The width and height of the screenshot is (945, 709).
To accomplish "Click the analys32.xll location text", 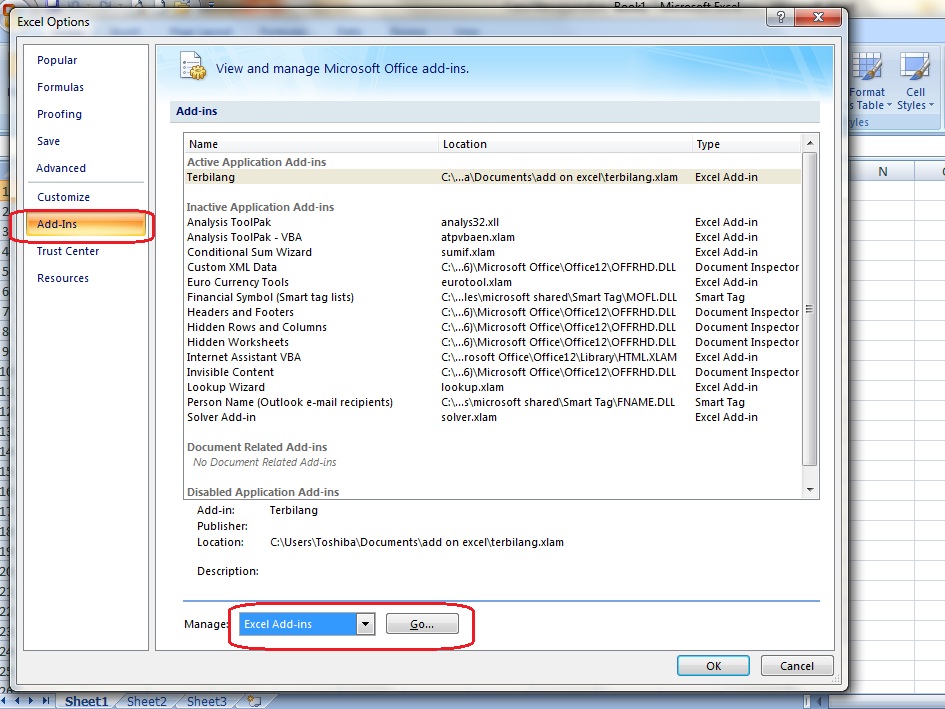I will click(470, 222).
